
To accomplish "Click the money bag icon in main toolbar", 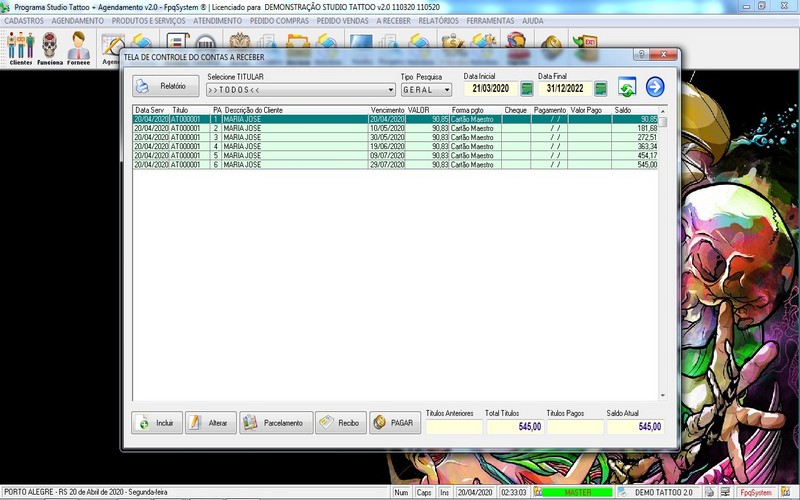I will tap(452, 42).
